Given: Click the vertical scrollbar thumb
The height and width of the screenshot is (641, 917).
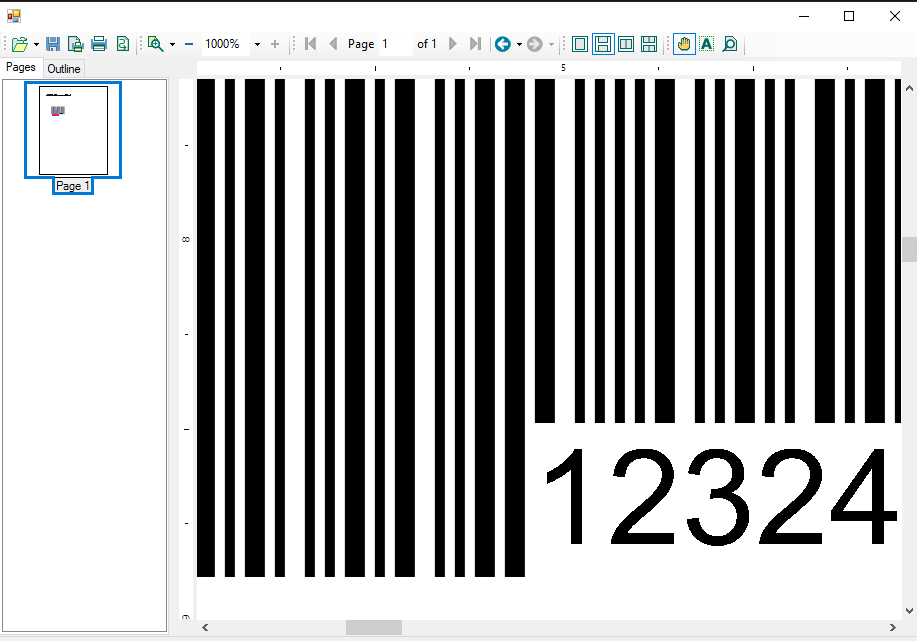Looking at the screenshot, I should click(909, 250).
